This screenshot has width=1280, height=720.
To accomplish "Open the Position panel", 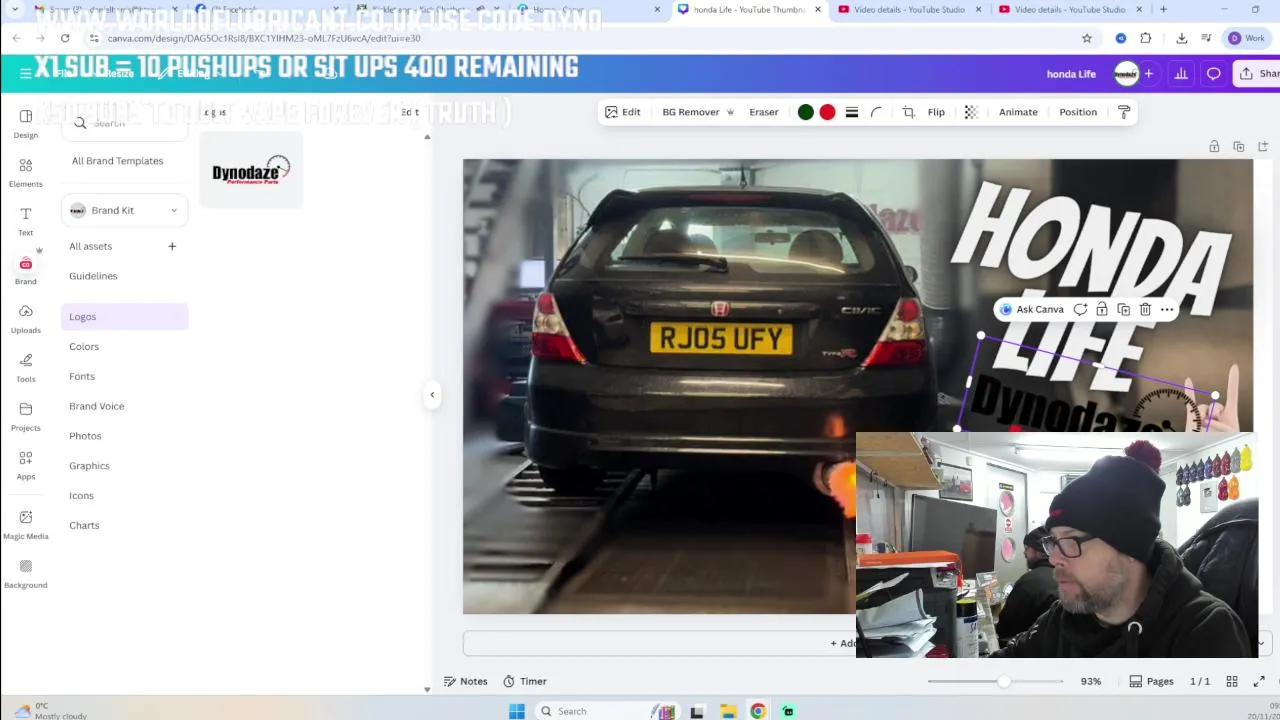I will 1078,112.
